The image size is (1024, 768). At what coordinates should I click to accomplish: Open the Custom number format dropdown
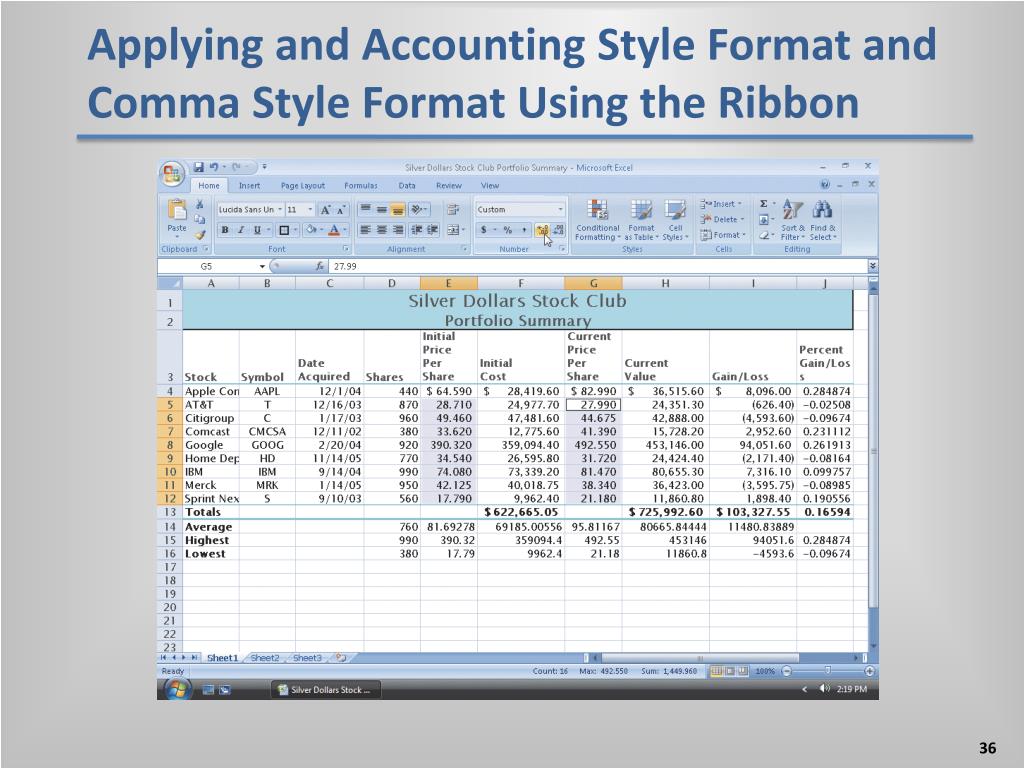point(560,210)
